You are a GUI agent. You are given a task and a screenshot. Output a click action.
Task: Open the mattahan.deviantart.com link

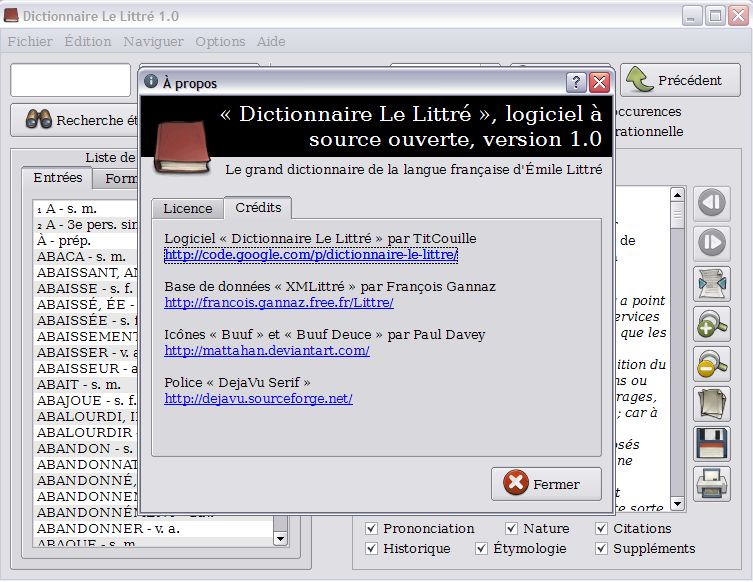point(267,351)
